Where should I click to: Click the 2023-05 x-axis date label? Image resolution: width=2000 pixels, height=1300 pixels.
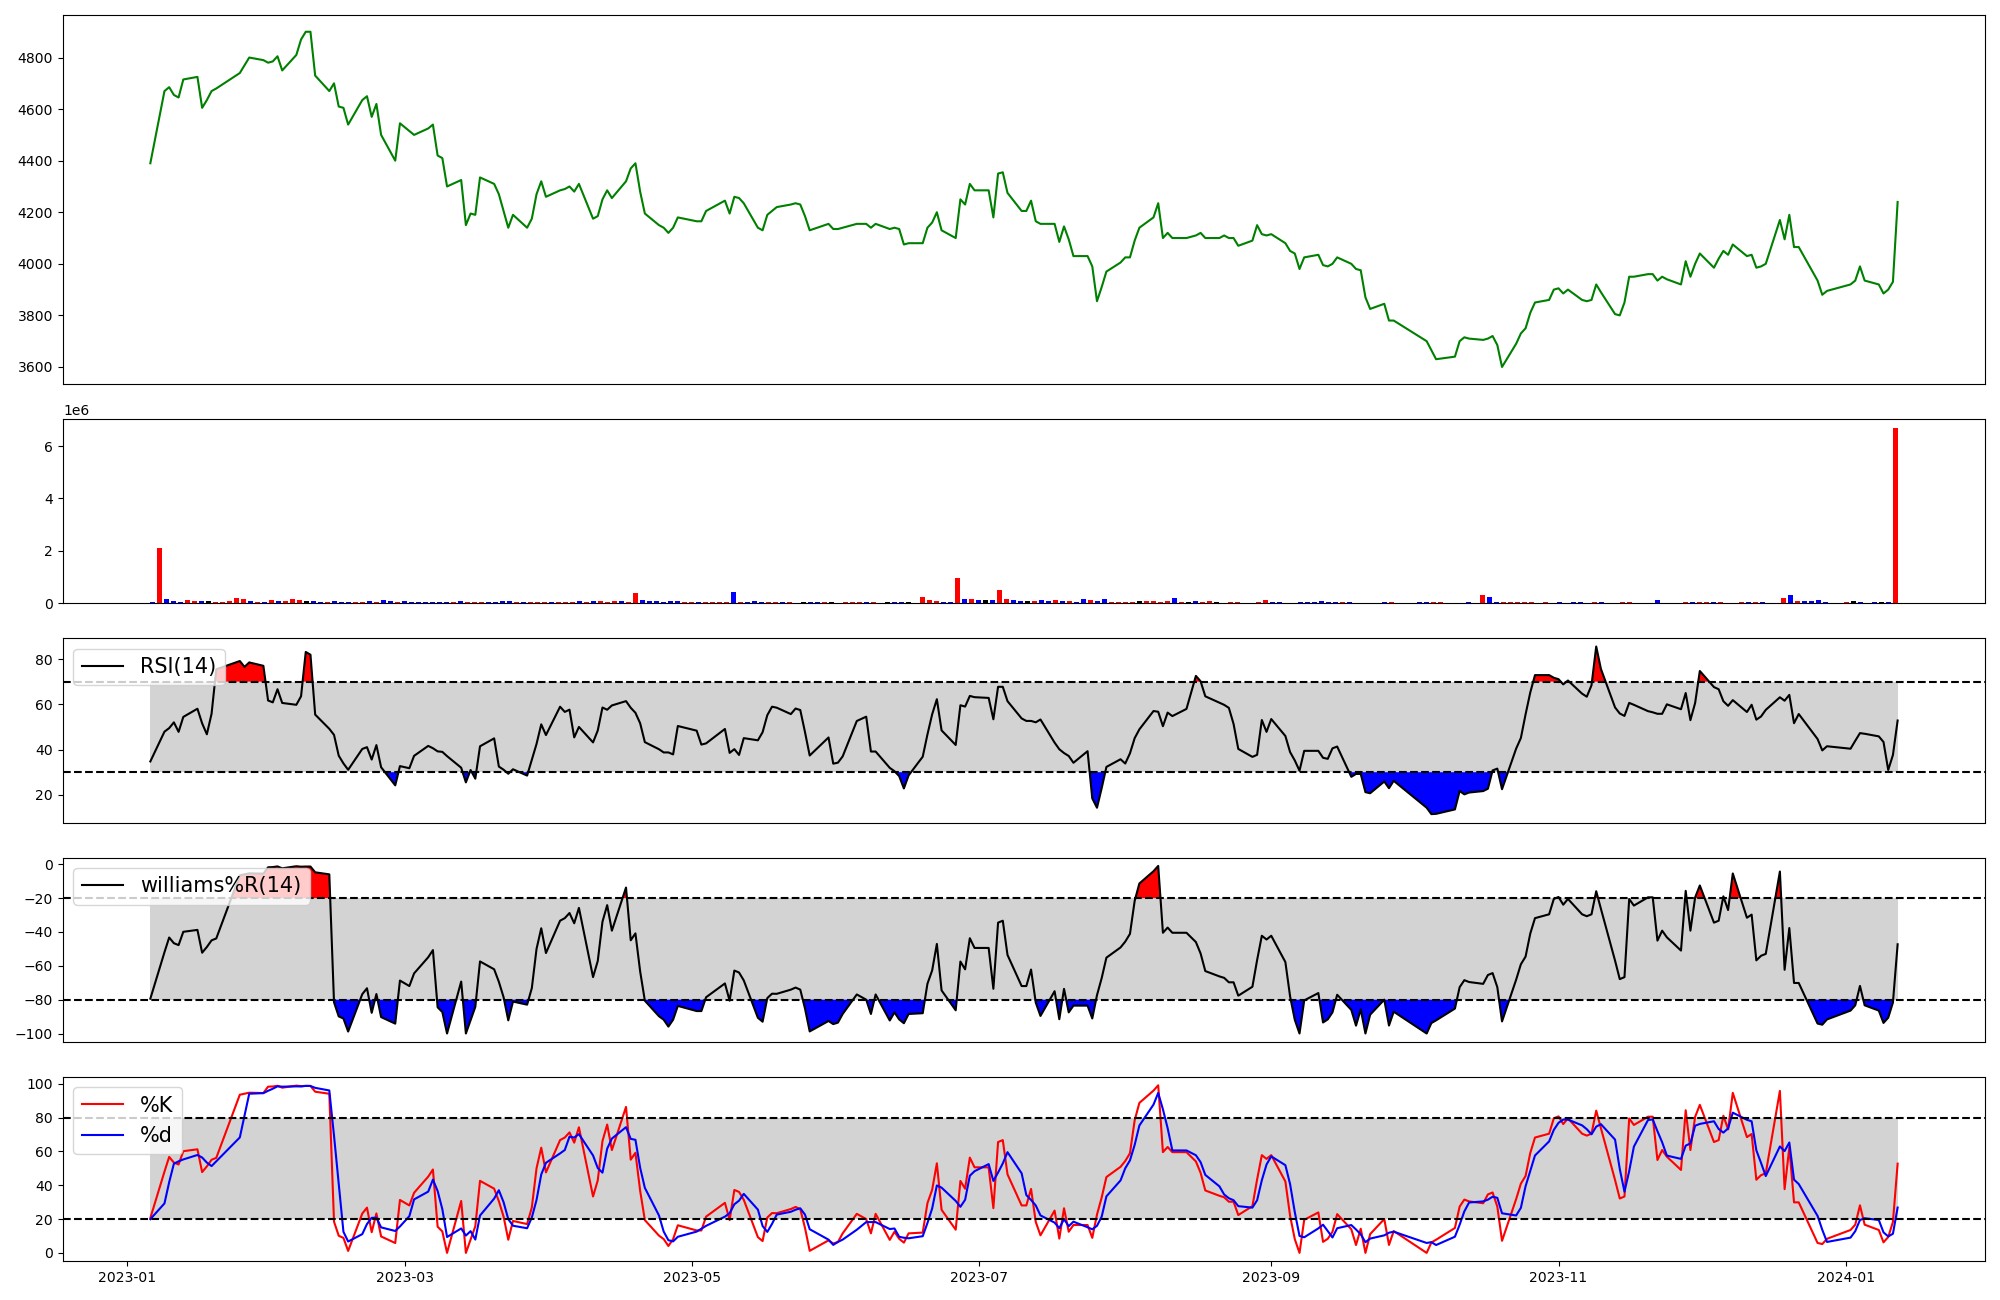click(x=692, y=1277)
